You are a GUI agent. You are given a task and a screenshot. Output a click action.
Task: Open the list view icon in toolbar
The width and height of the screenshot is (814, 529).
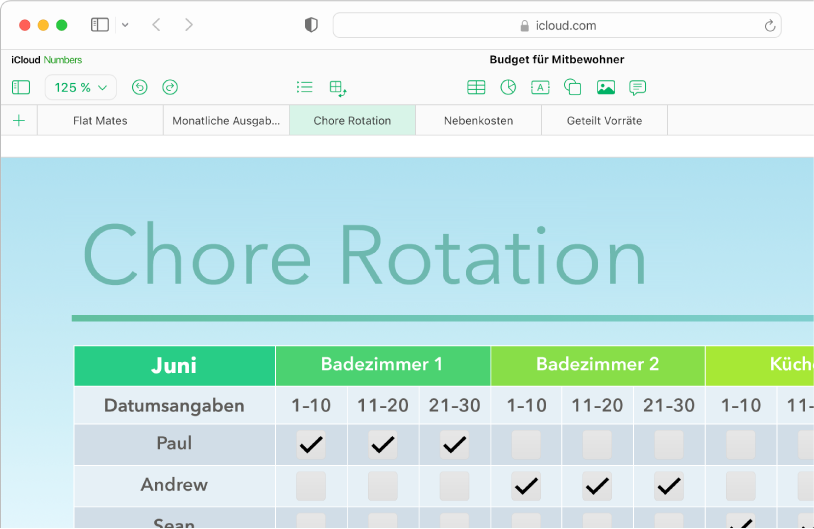point(305,87)
